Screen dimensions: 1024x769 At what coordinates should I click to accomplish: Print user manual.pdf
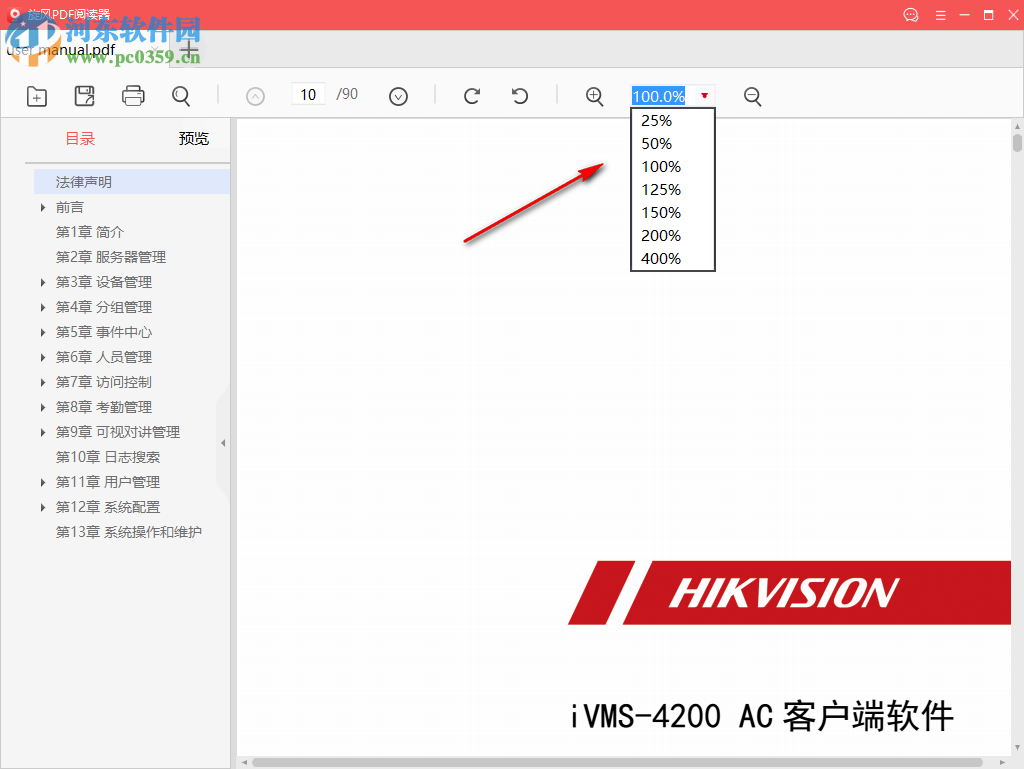click(x=132, y=96)
